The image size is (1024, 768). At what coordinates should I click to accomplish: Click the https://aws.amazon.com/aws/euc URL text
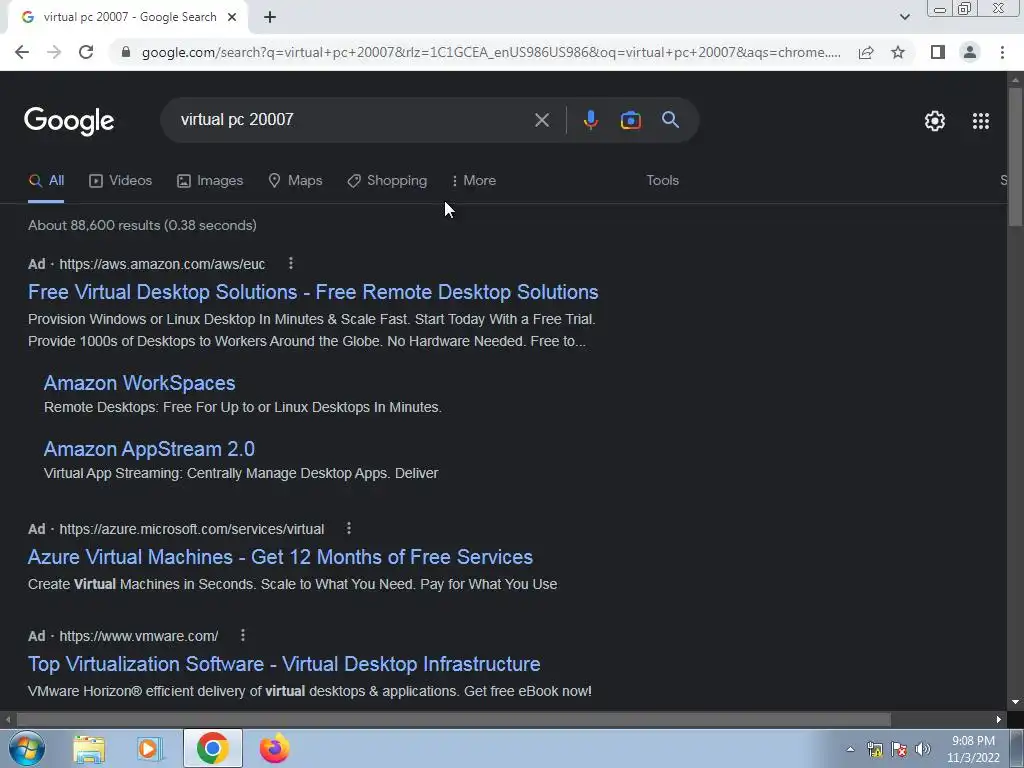(x=163, y=264)
